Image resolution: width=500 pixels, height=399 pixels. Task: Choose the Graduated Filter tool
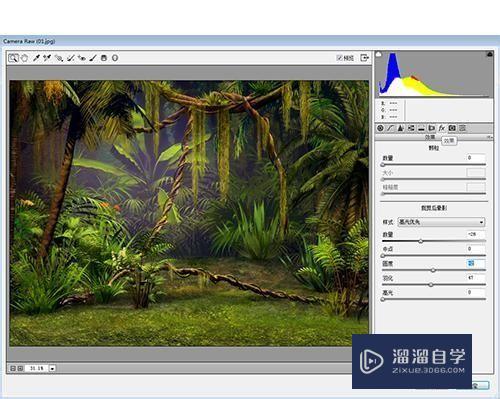coord(104,58)
